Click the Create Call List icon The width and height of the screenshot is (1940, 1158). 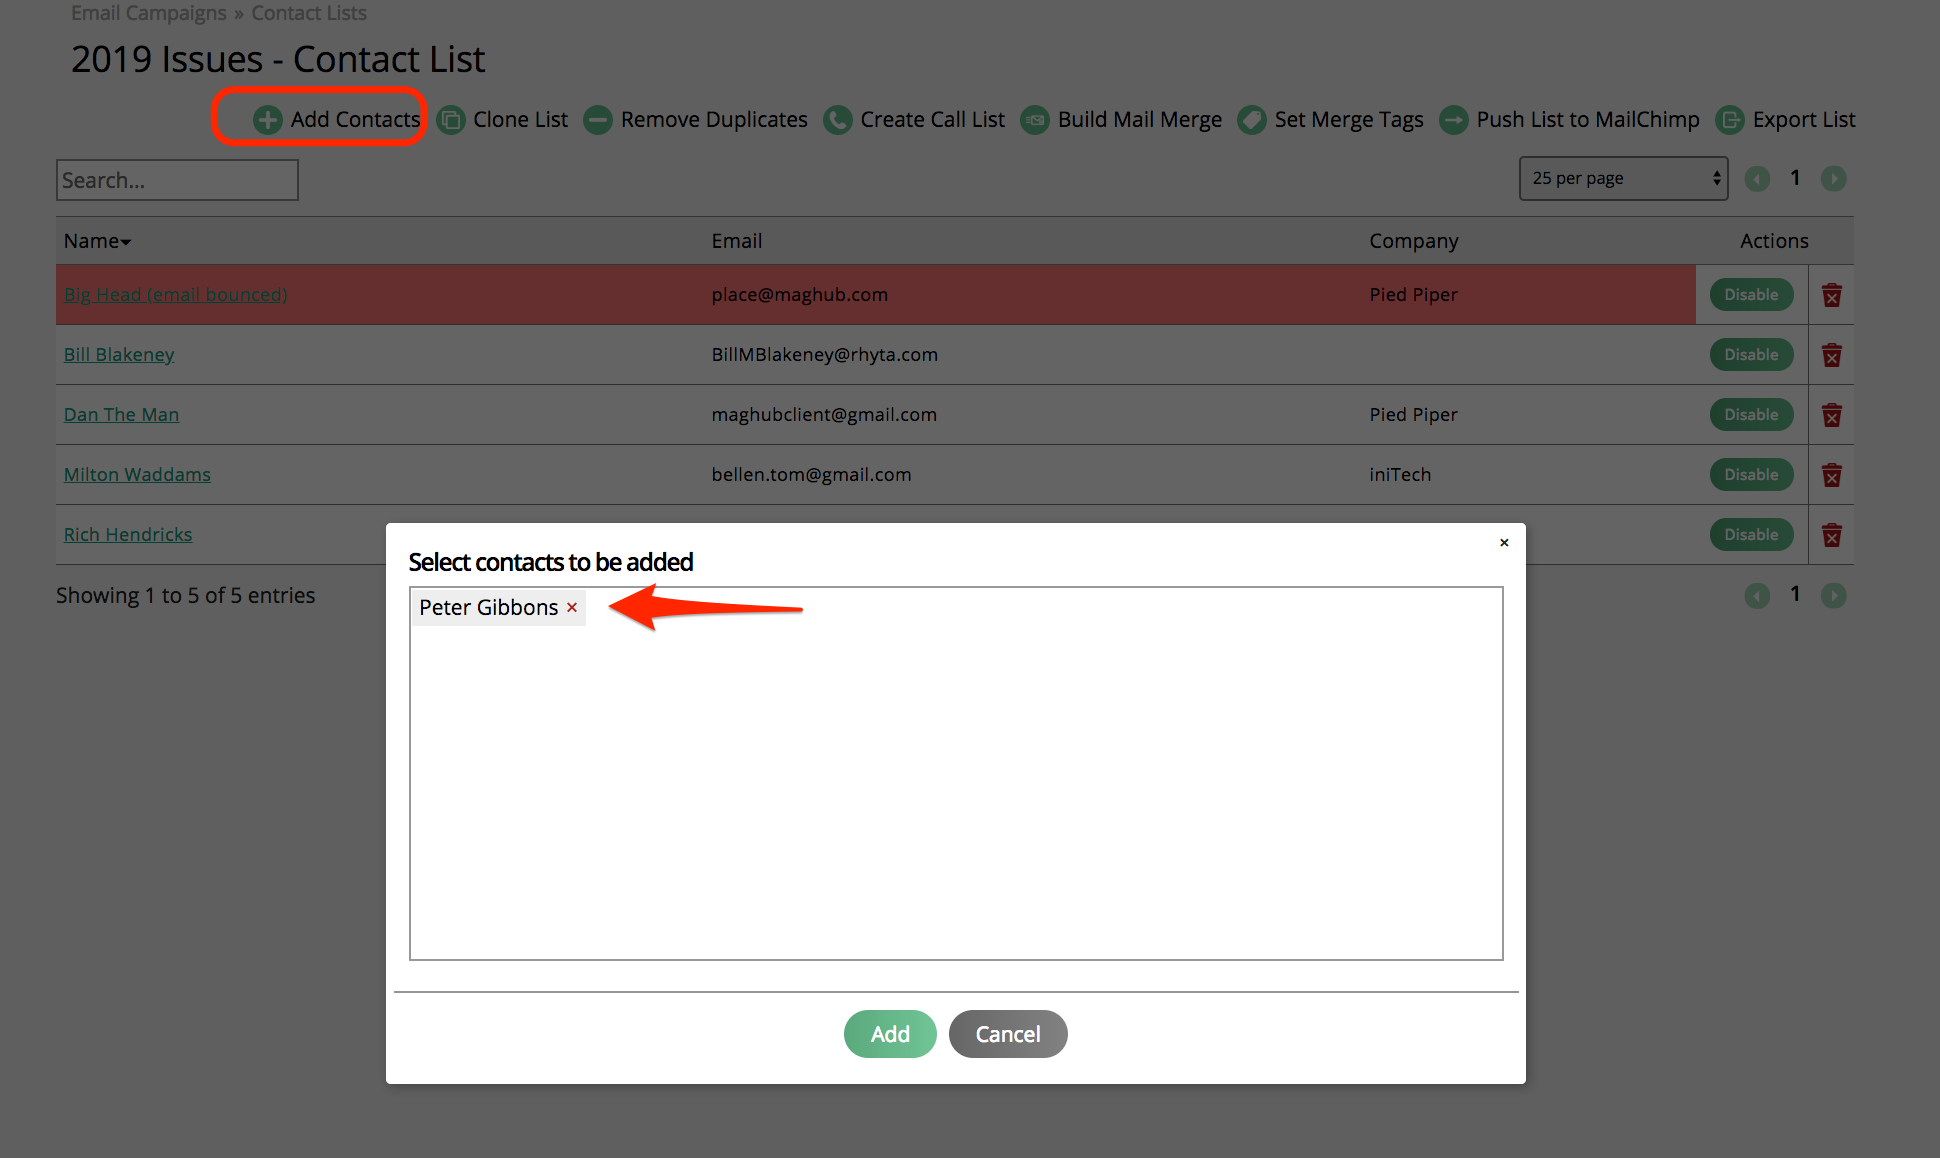[x=836, y=119]
